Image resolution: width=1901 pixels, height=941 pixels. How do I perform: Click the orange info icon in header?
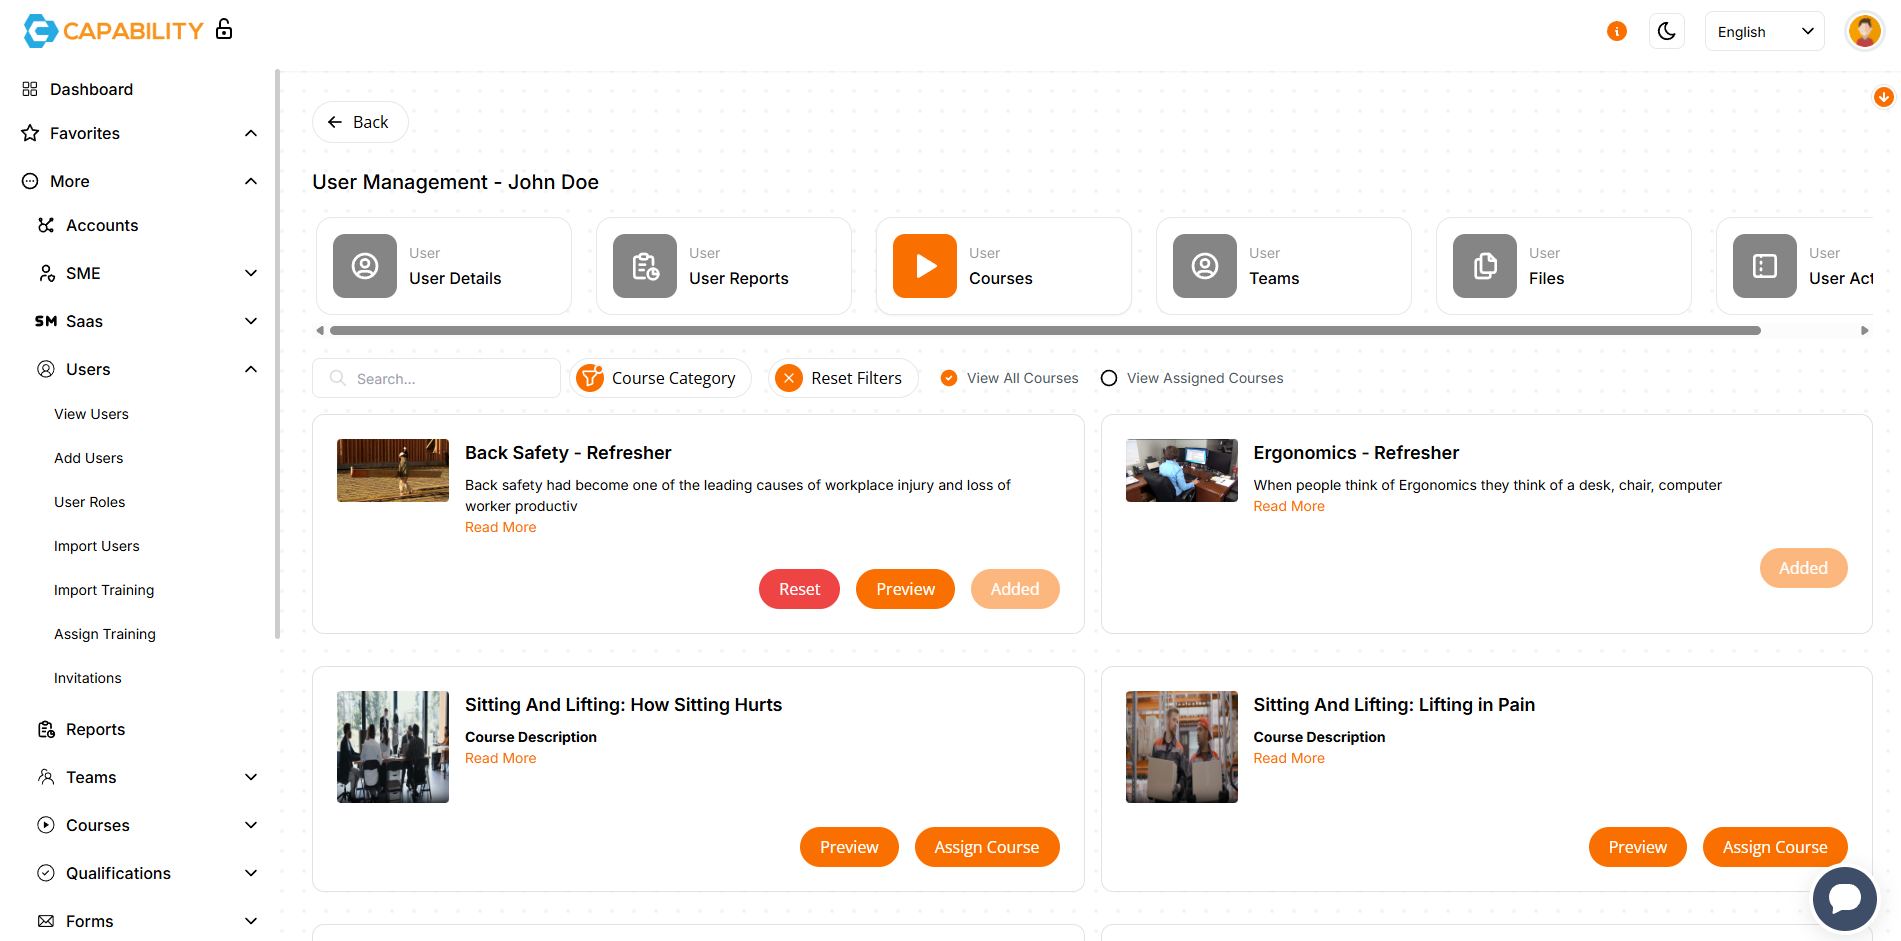point(1616,31)
